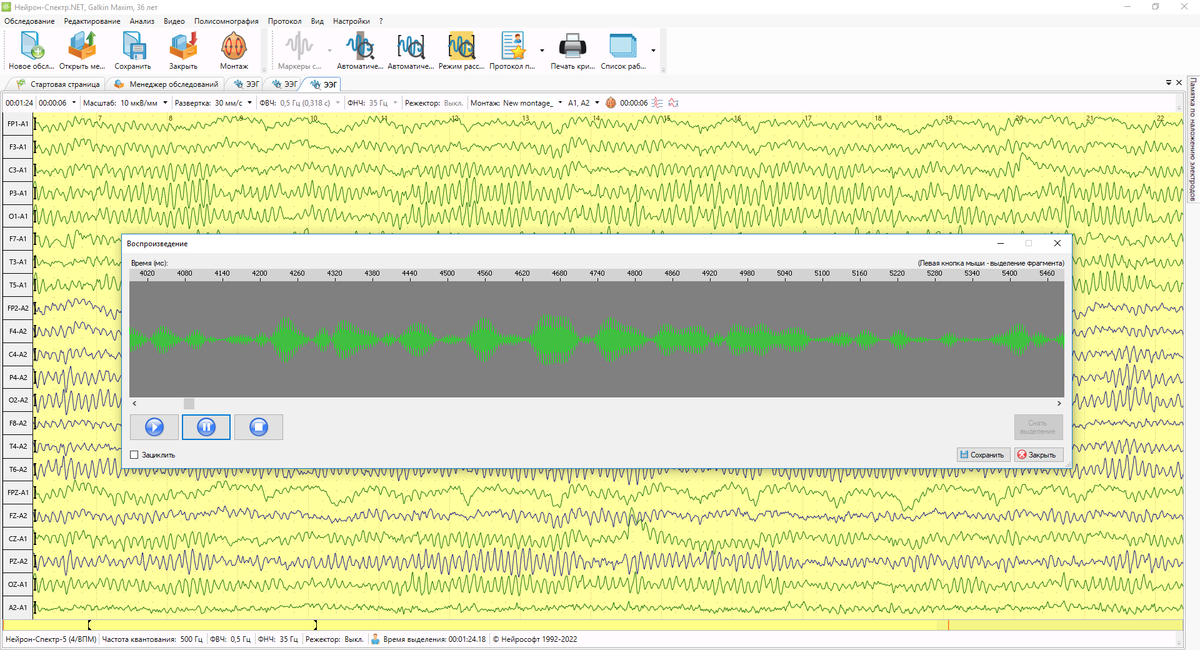This screenshot has width=1200, height=650.
Task: Open the Открыть менеджер toolbar icon
Action: [83, 46]
